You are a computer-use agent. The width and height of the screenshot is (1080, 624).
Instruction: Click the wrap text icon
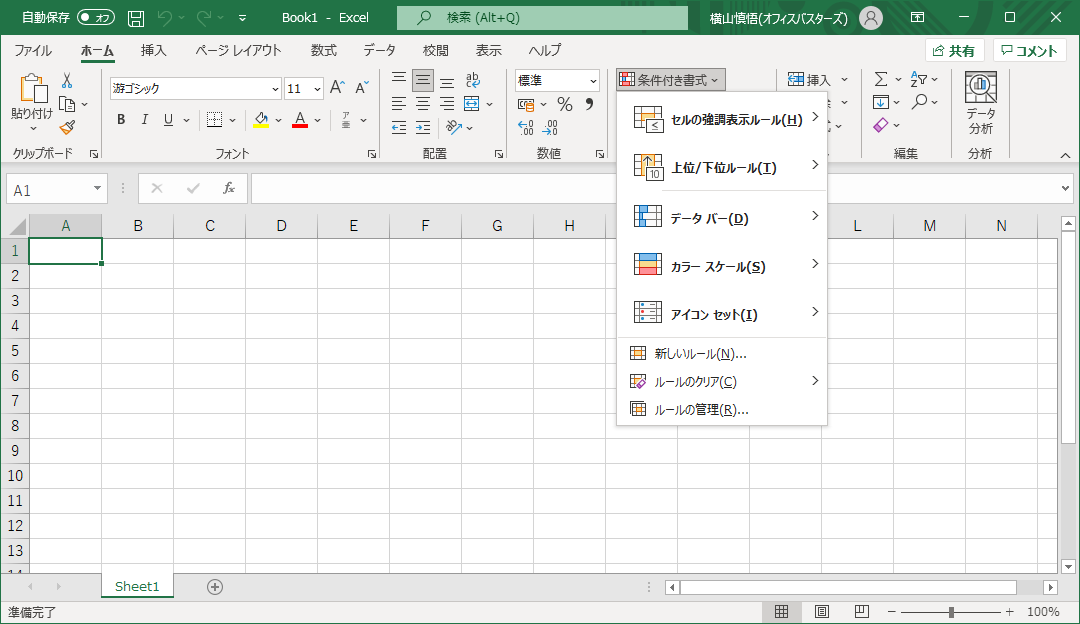point(472,81)
